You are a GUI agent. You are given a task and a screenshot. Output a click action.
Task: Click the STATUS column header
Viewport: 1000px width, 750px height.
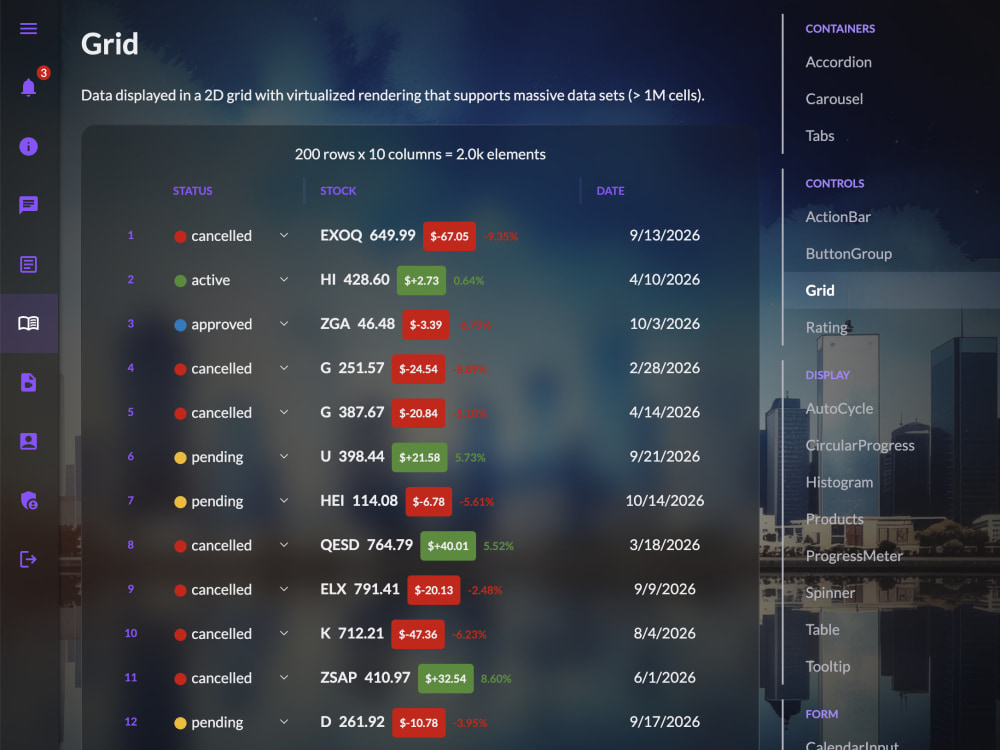tap(192, 191)
